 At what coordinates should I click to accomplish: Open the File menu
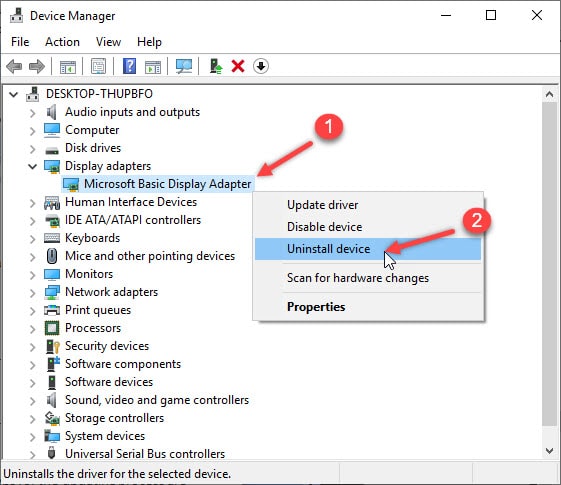click(x=20, y=42)
